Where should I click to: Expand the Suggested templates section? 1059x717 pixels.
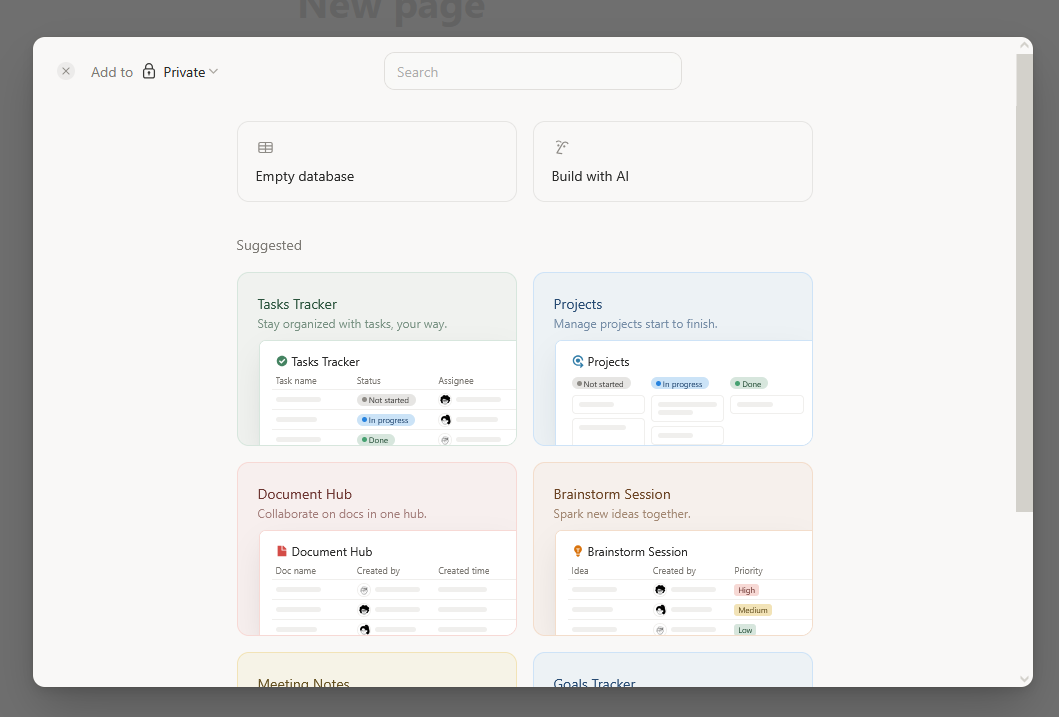[268, 245]
